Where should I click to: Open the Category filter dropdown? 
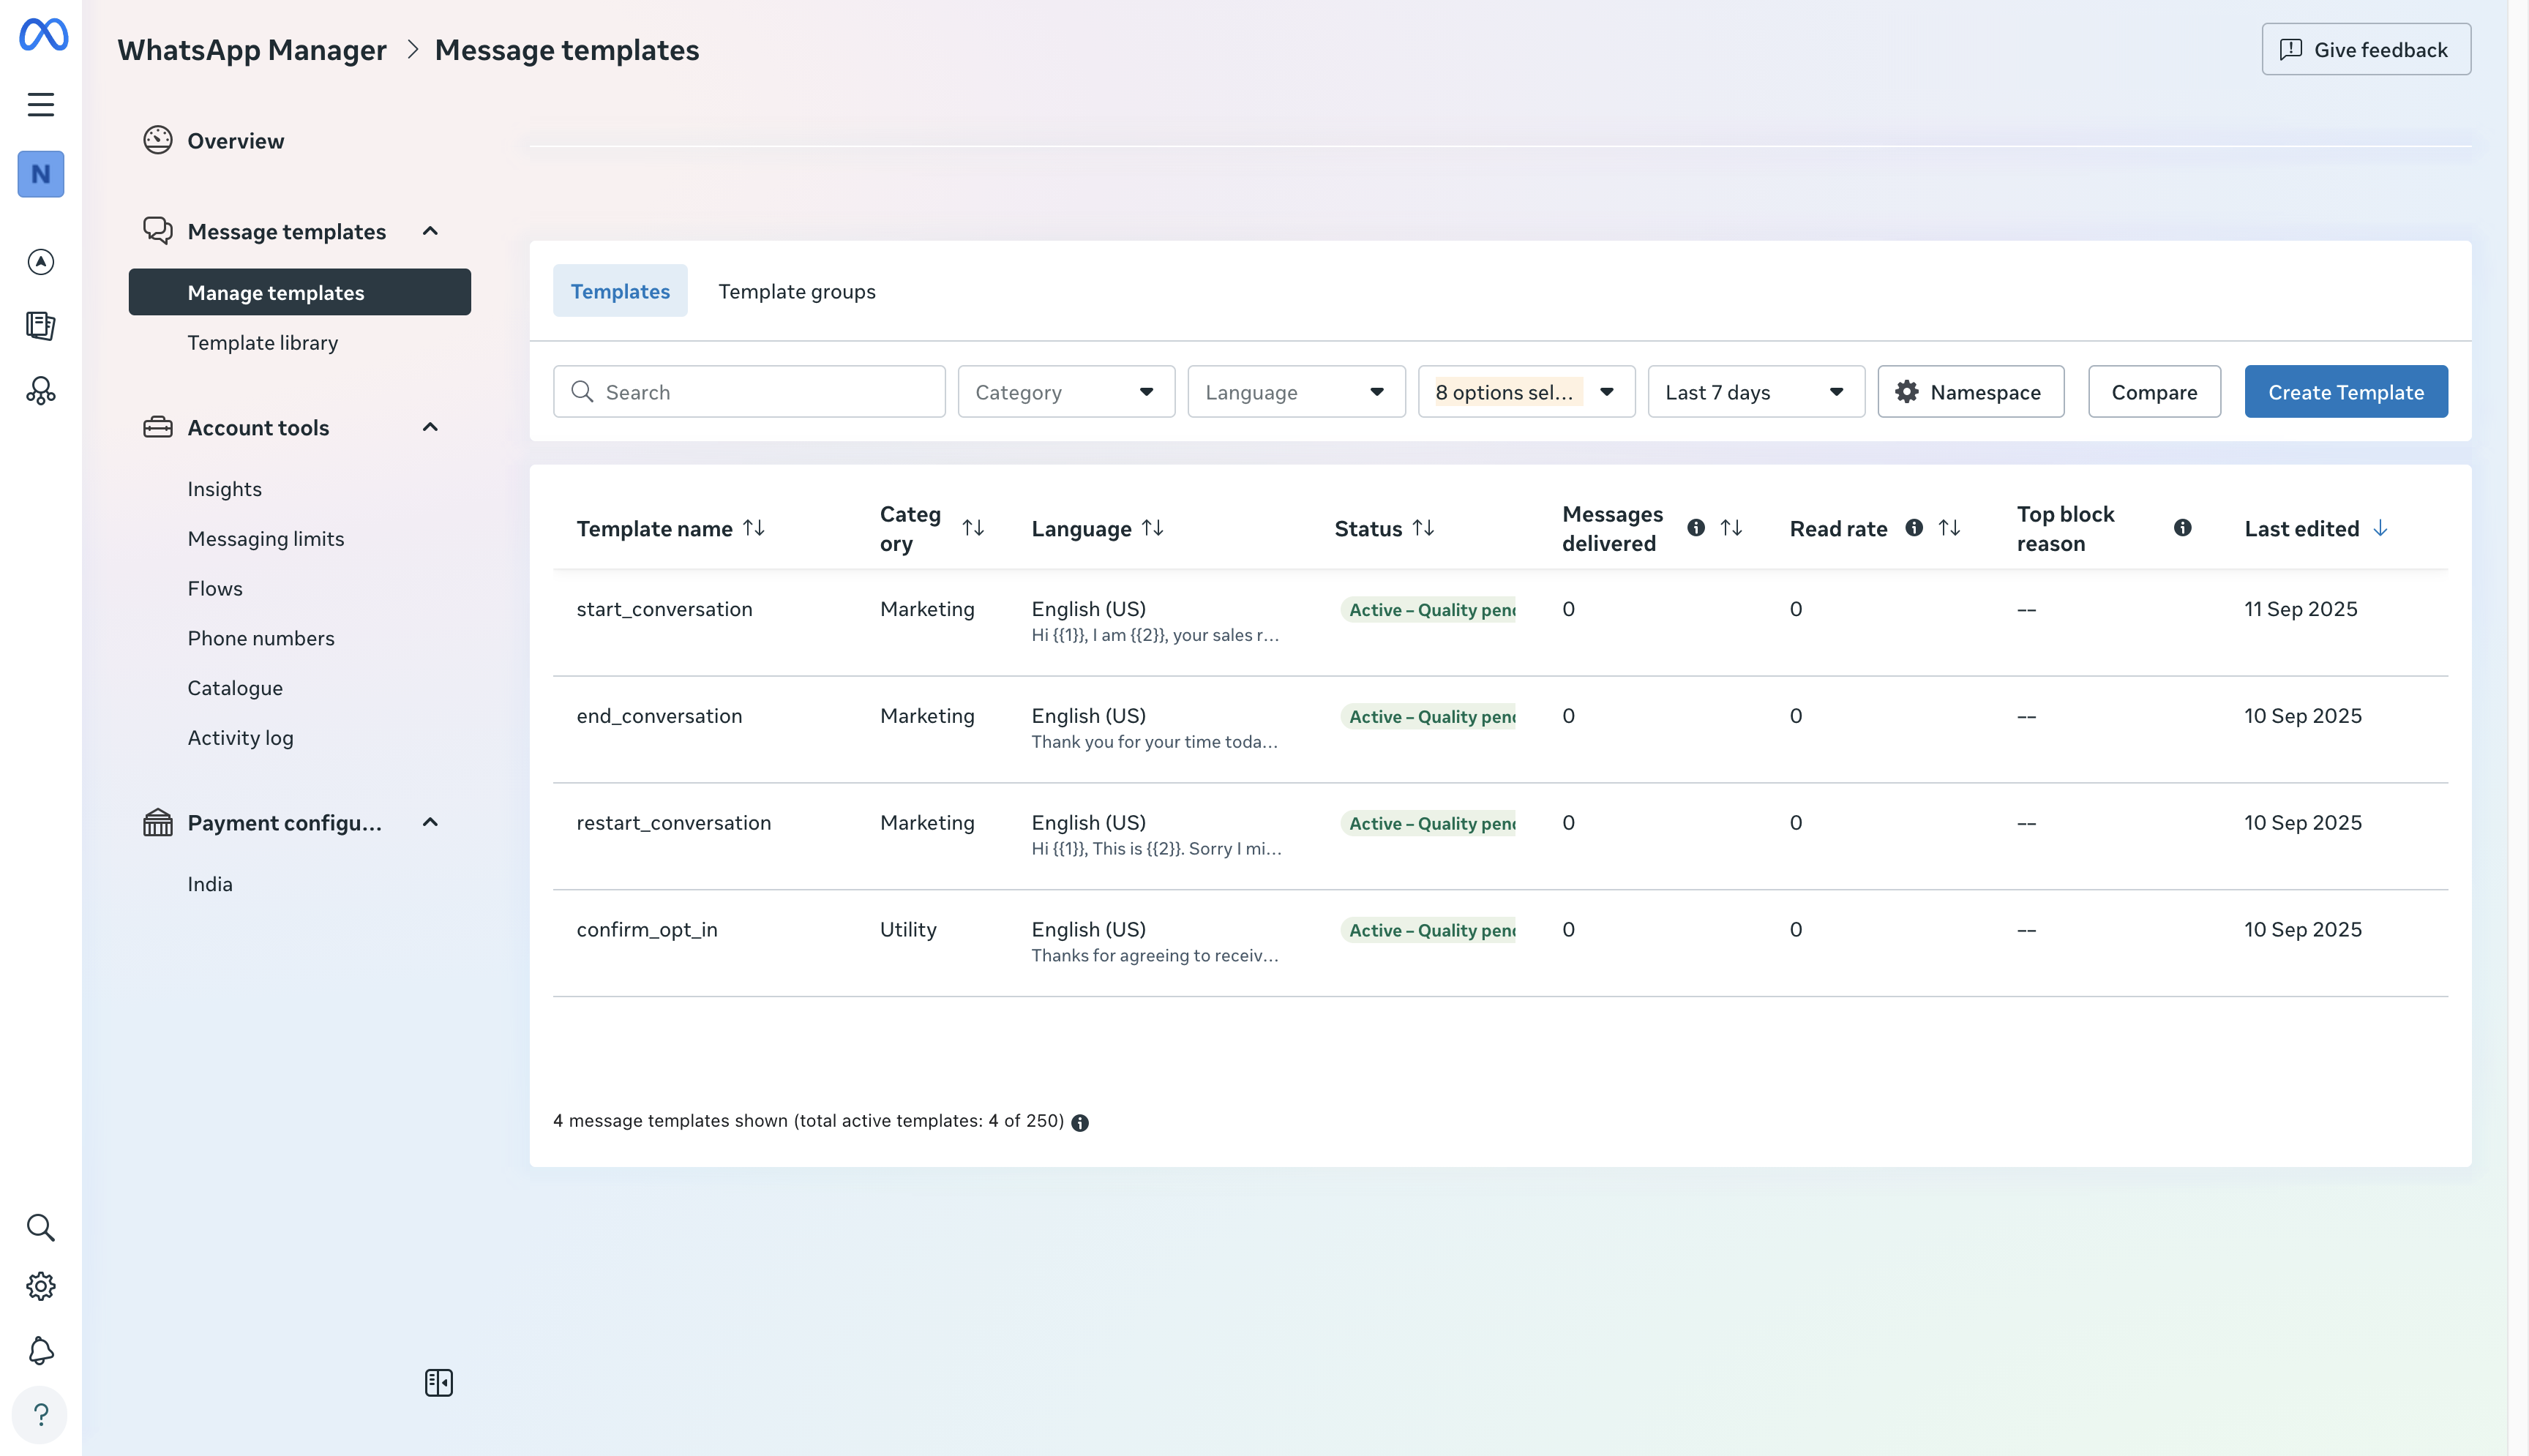(1066, 392)
